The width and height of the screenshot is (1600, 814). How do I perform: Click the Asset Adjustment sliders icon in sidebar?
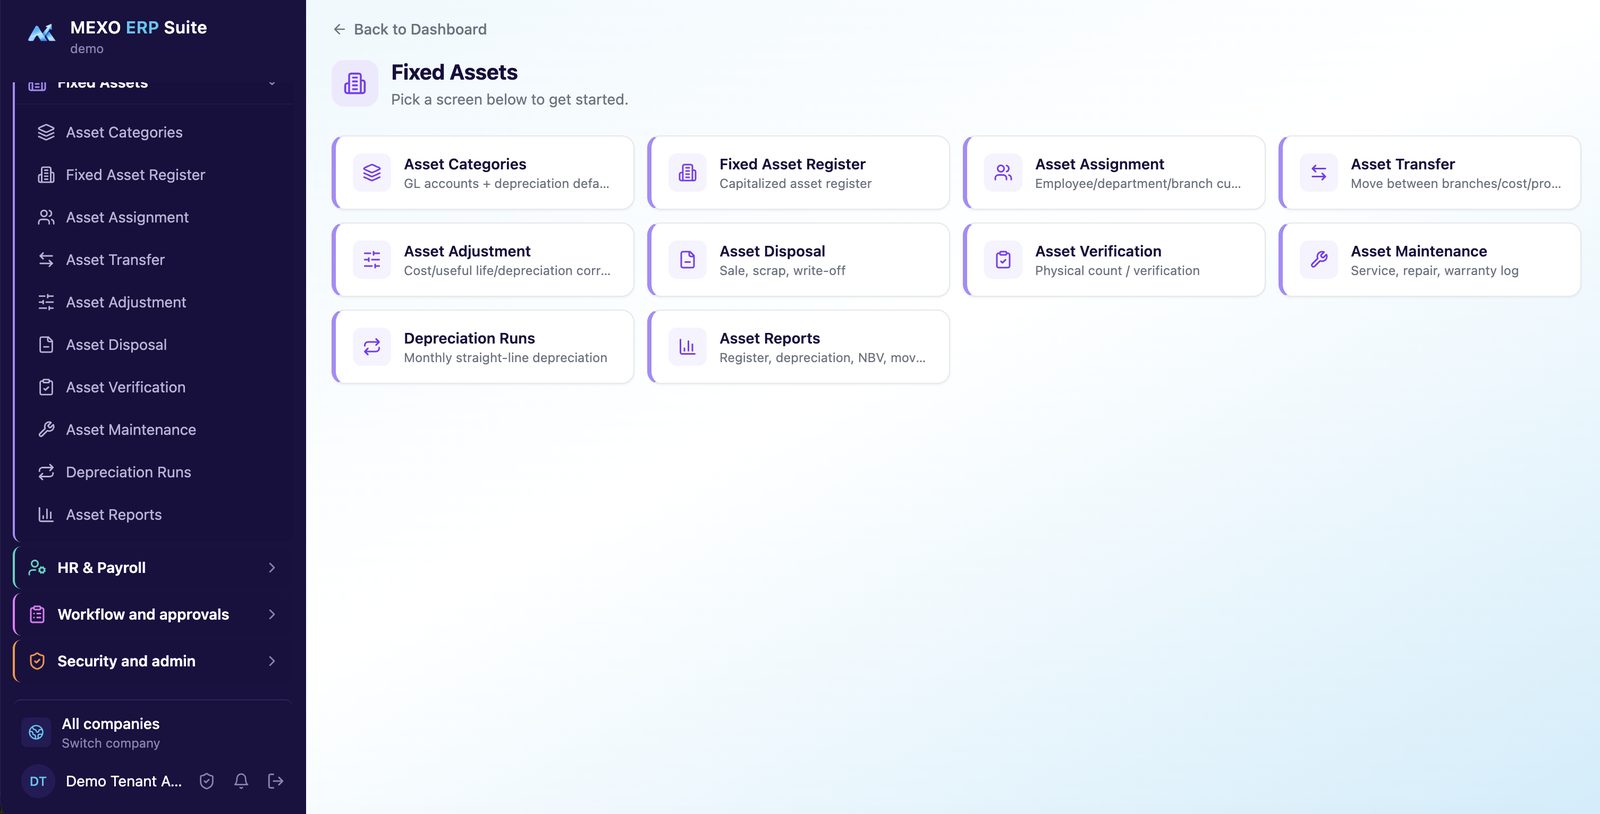(46, 302)
